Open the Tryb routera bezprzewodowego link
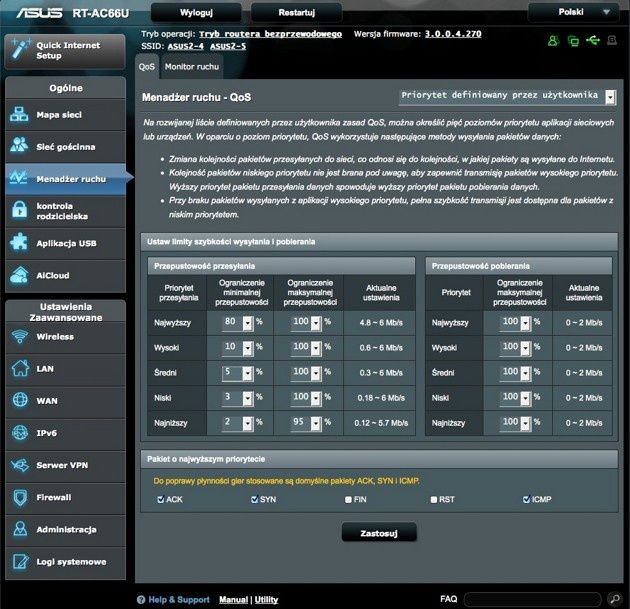630x609 pixels. tap(270, 34)
